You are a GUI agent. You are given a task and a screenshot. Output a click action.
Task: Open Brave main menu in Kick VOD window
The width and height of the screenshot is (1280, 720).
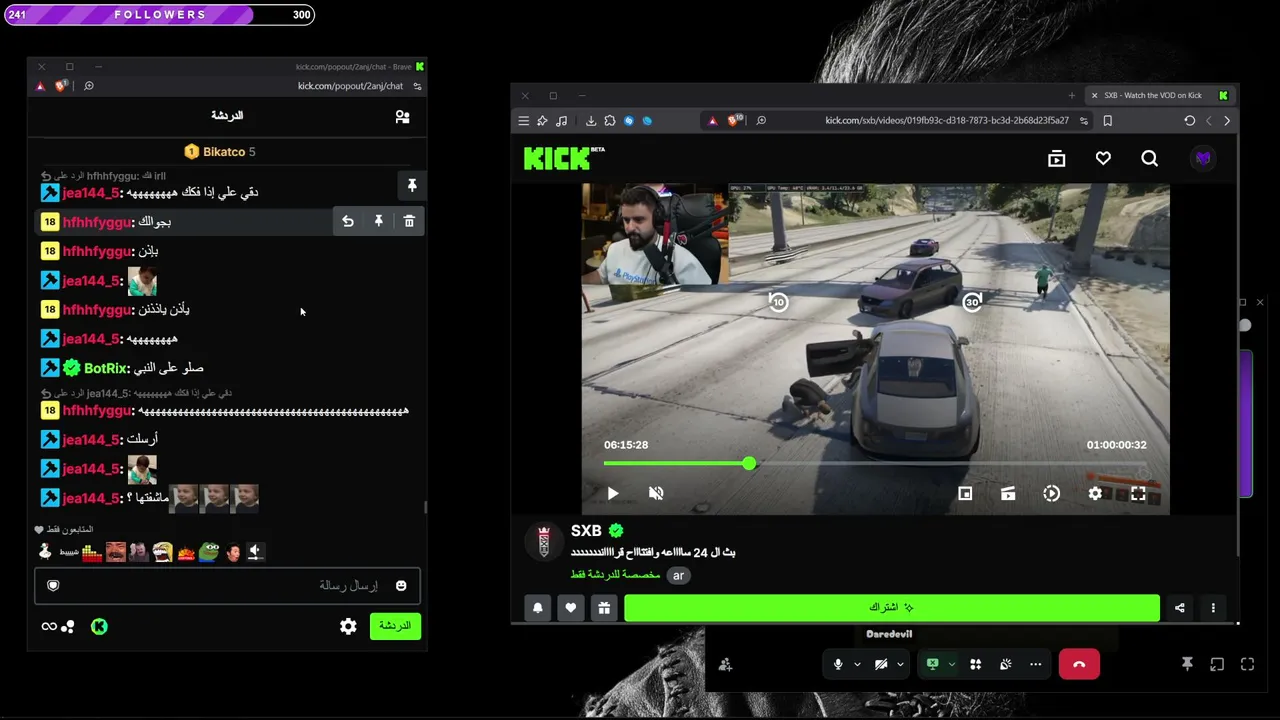[523, 121]
